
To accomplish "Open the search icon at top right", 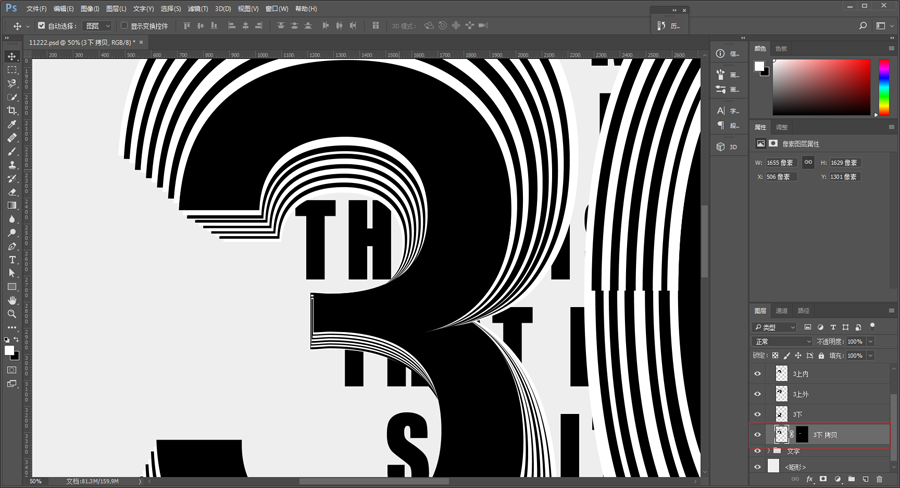I will click(863, 26).
